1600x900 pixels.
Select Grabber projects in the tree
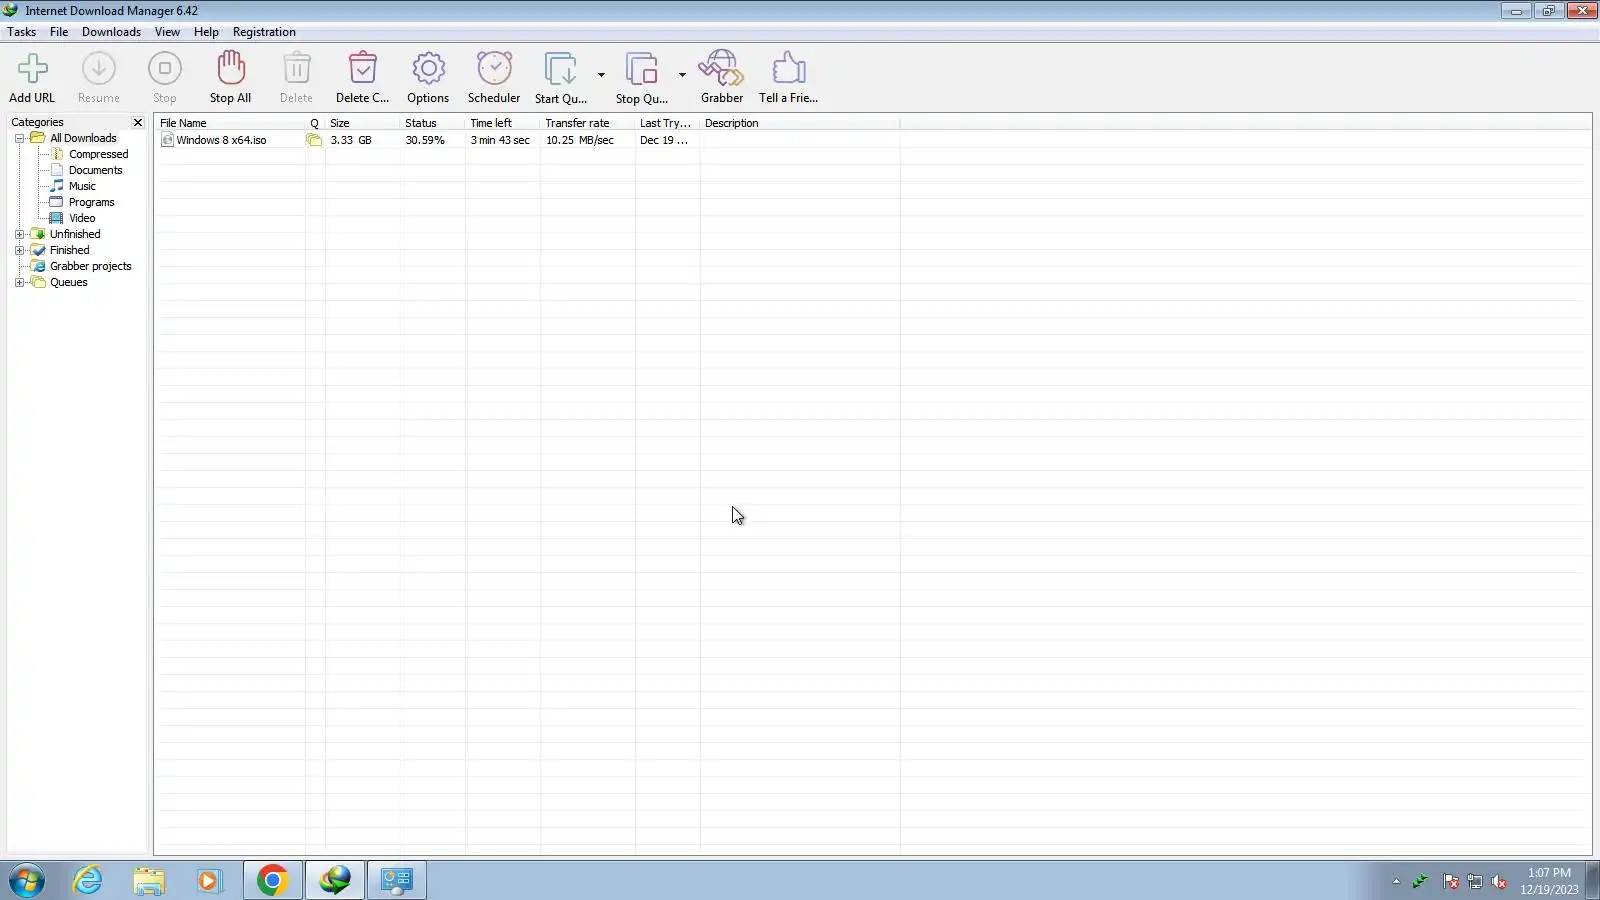pos(90,266)
